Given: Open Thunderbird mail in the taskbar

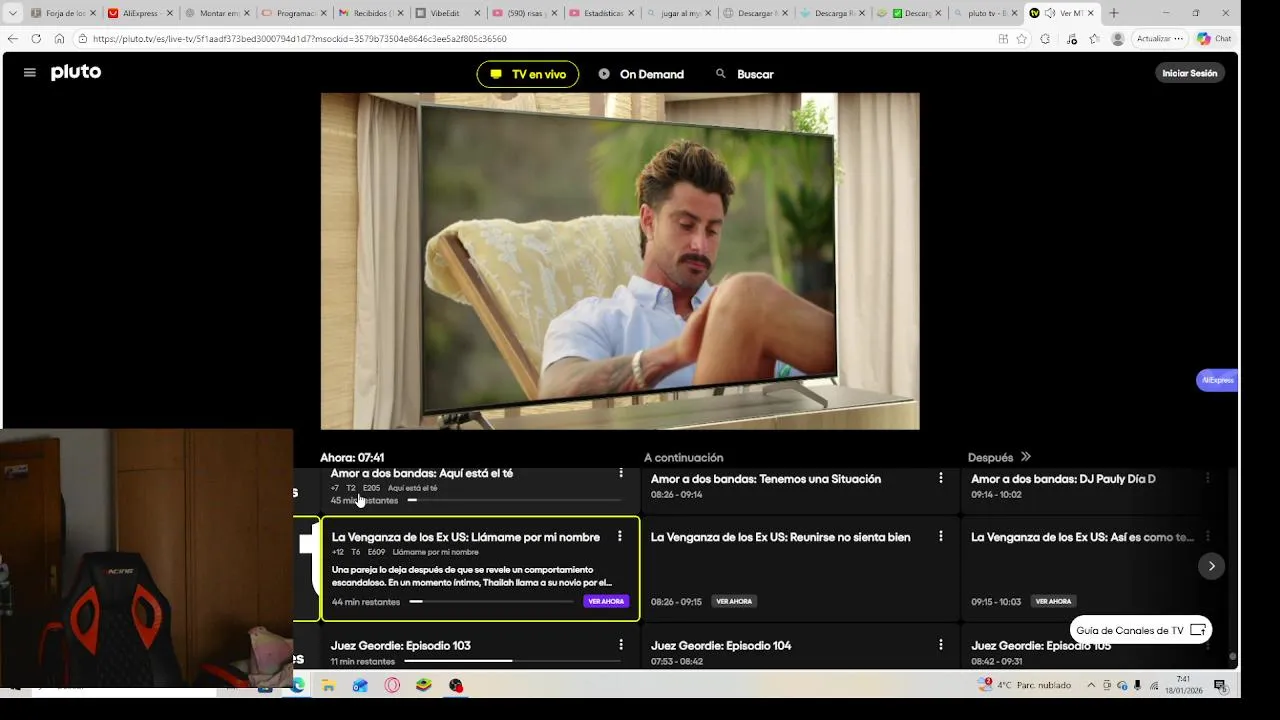Looking at the screenshot, I should [360, 685].
